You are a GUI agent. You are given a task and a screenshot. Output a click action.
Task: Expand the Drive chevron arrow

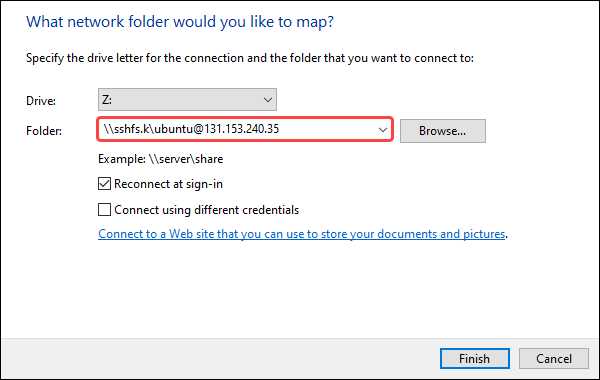coord(268,100)
